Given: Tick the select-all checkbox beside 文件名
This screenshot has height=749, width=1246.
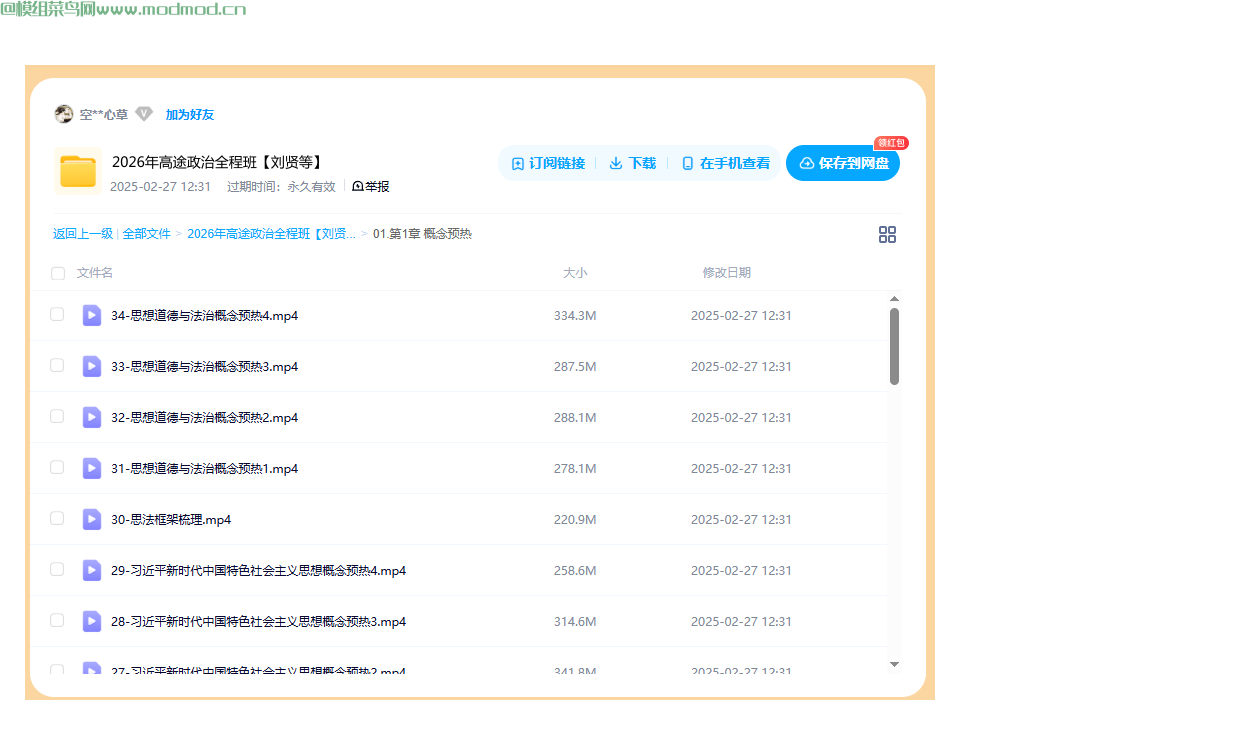Looking at the screenshot, I should 58,273.
